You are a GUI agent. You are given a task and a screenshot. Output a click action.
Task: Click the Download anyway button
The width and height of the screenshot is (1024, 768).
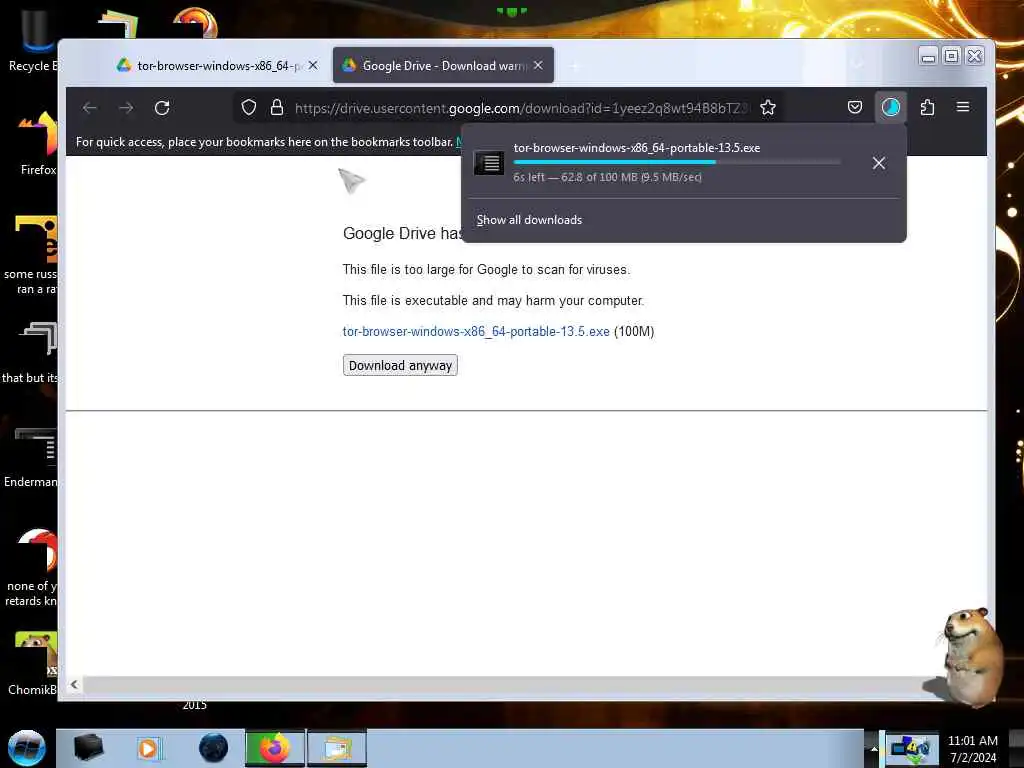pyautogui.click(x=400, y=366)
